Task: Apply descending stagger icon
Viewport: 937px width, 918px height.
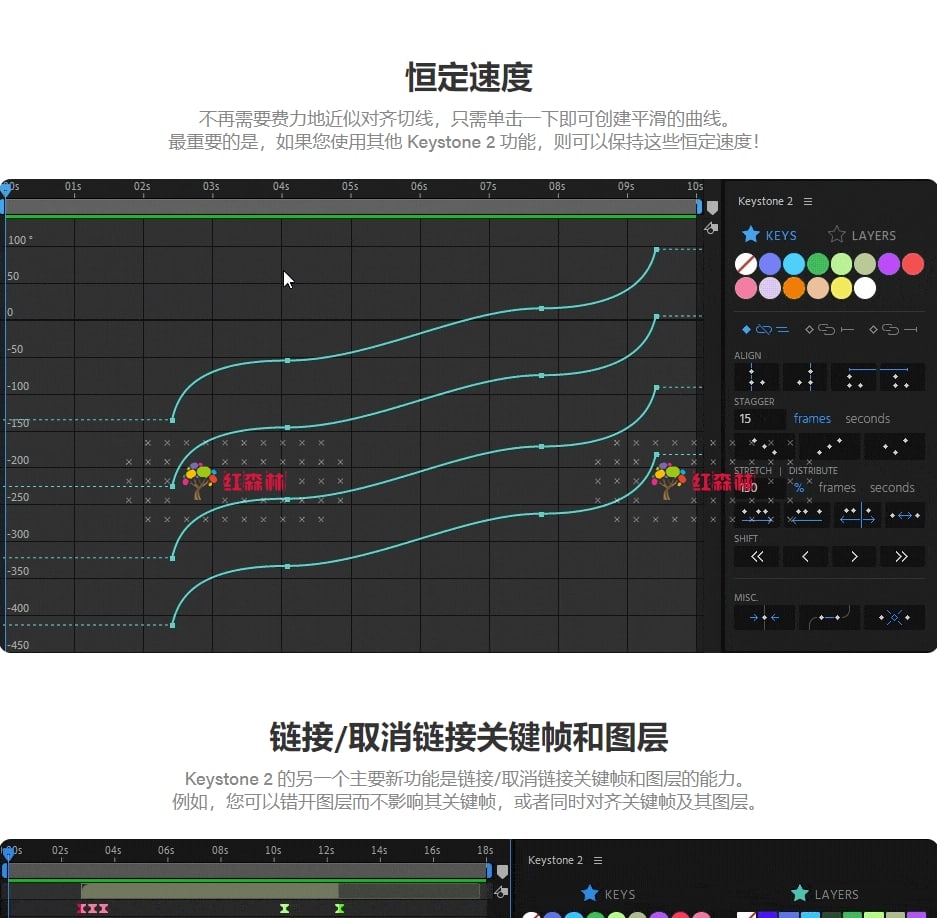Action: click(764, 446)
